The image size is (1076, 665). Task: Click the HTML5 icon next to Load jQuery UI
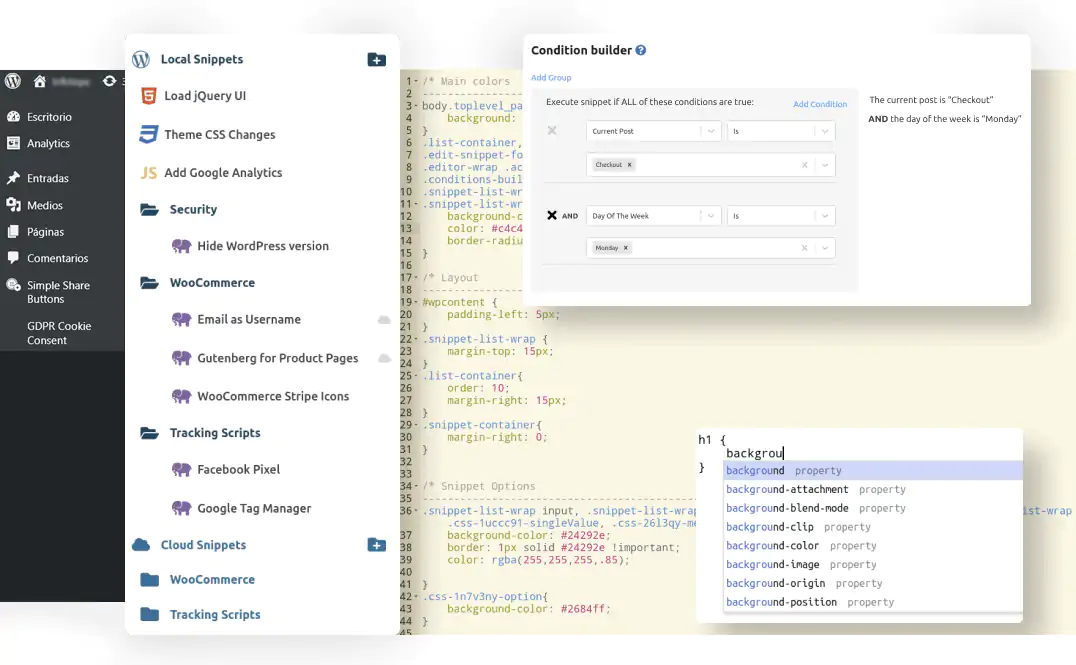coord(148,97)
